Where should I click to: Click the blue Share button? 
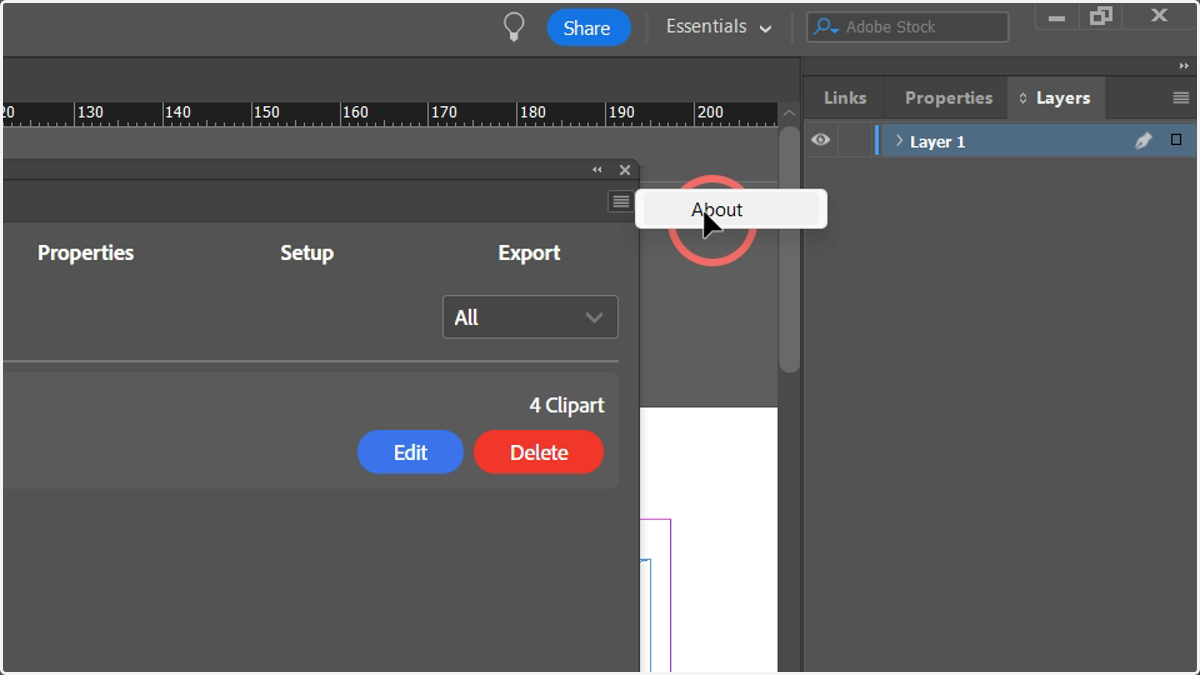[x=588, y=28]
